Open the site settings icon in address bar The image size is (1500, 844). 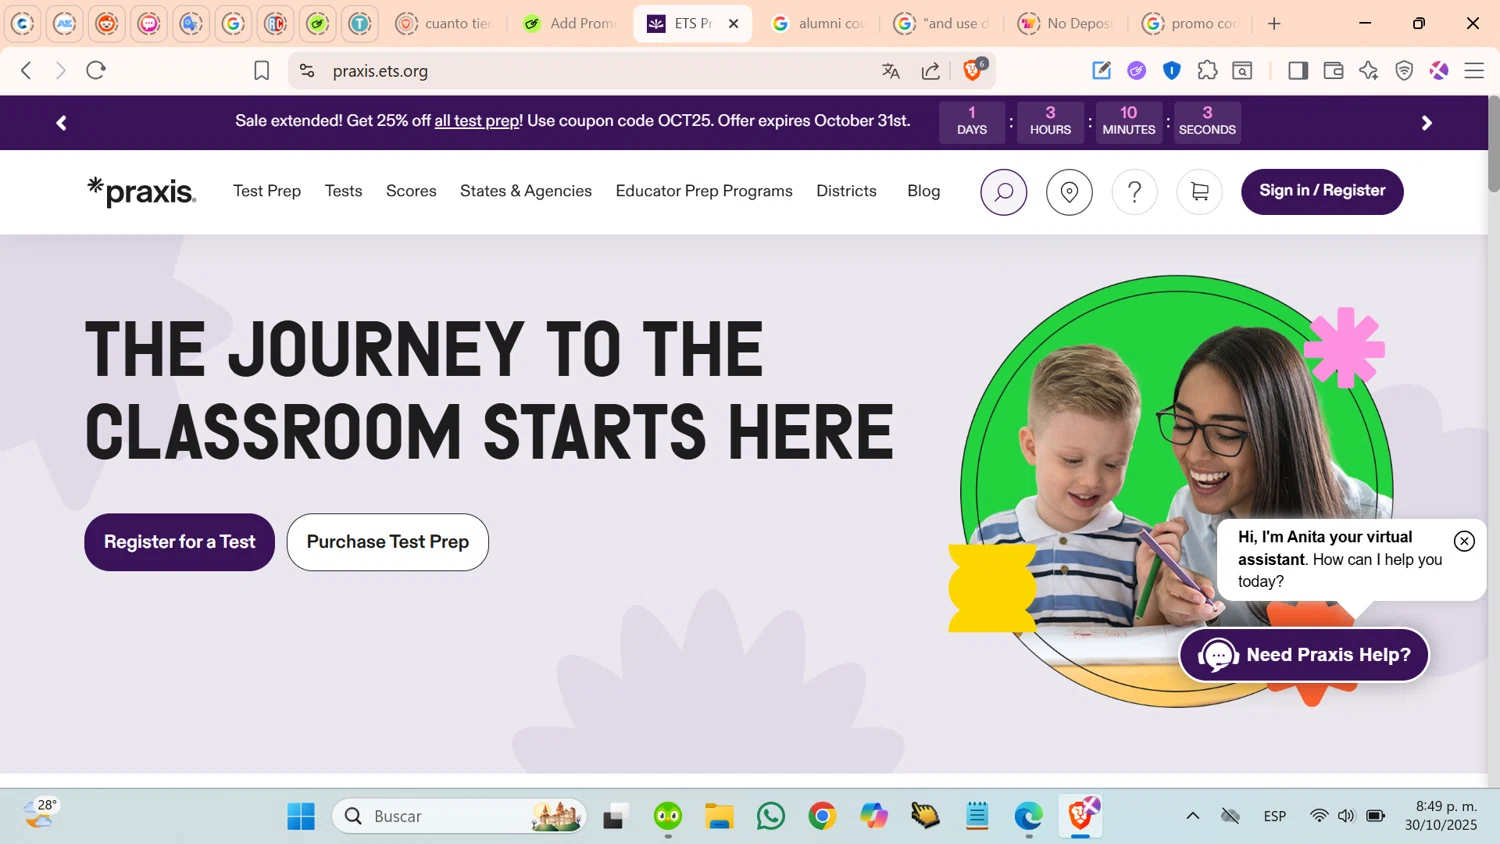click(307, 70)
